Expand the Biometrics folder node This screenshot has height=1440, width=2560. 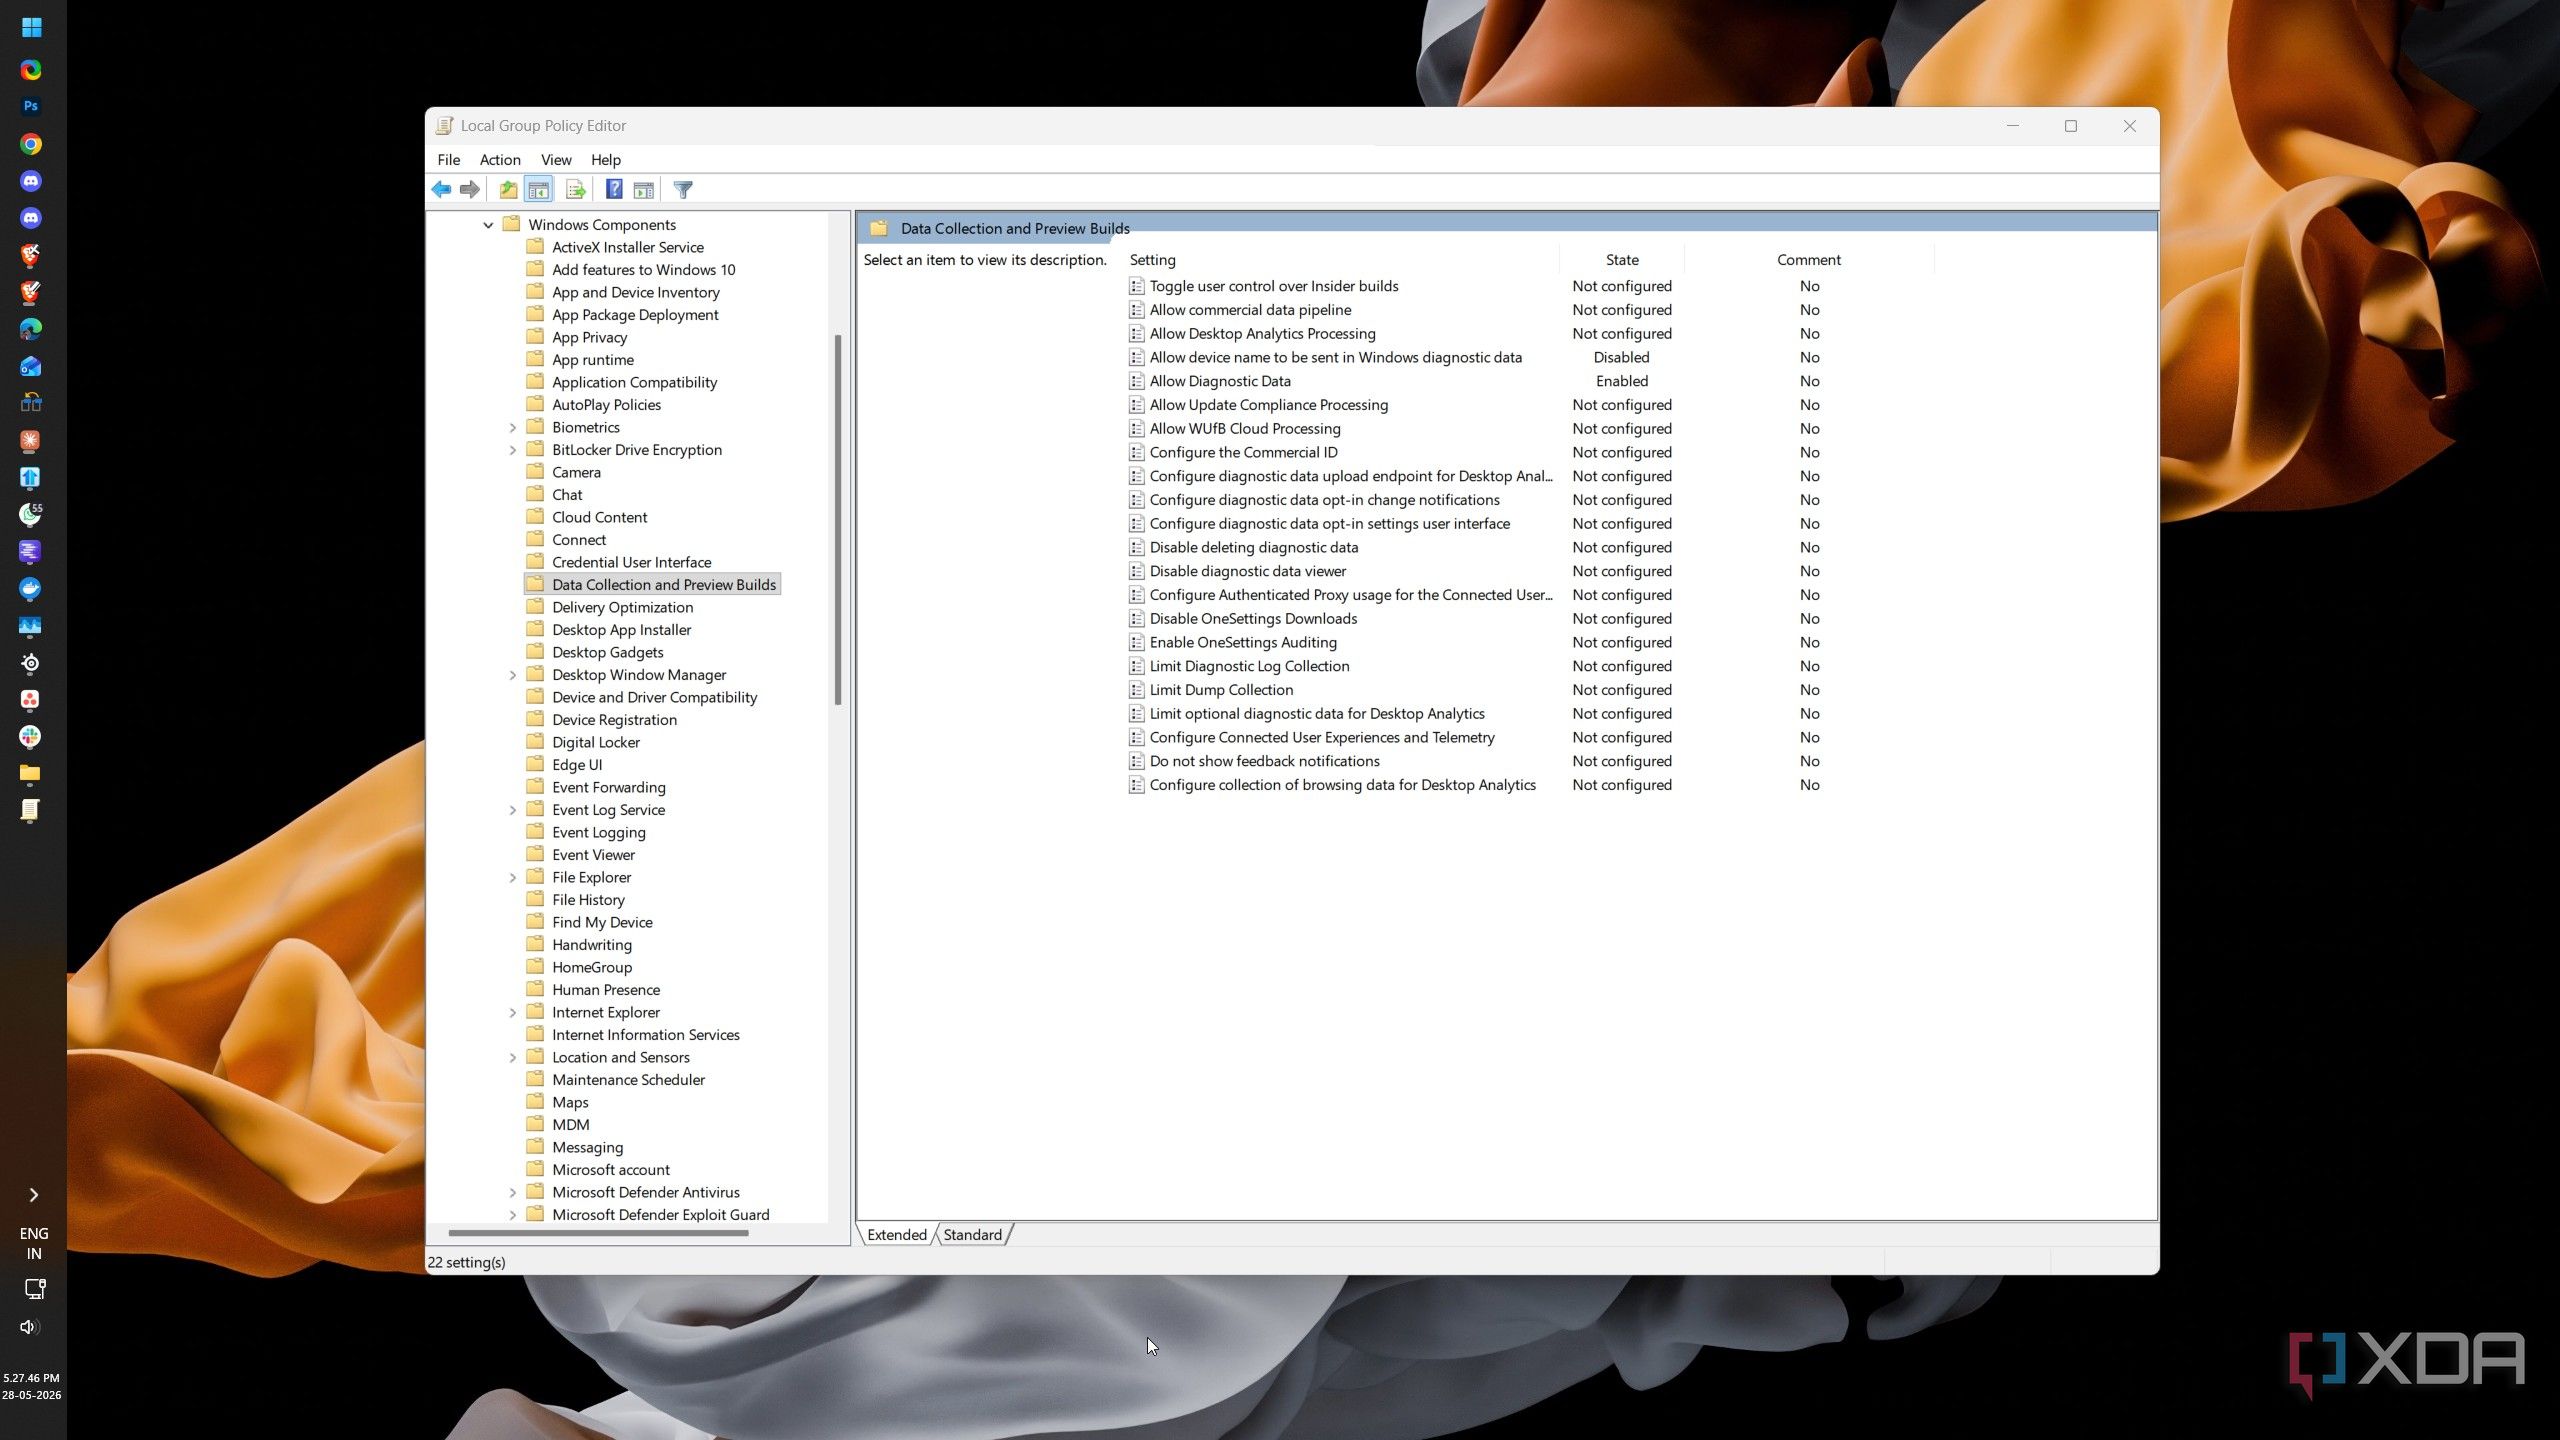pyautogui.click(x=513, y=427)
